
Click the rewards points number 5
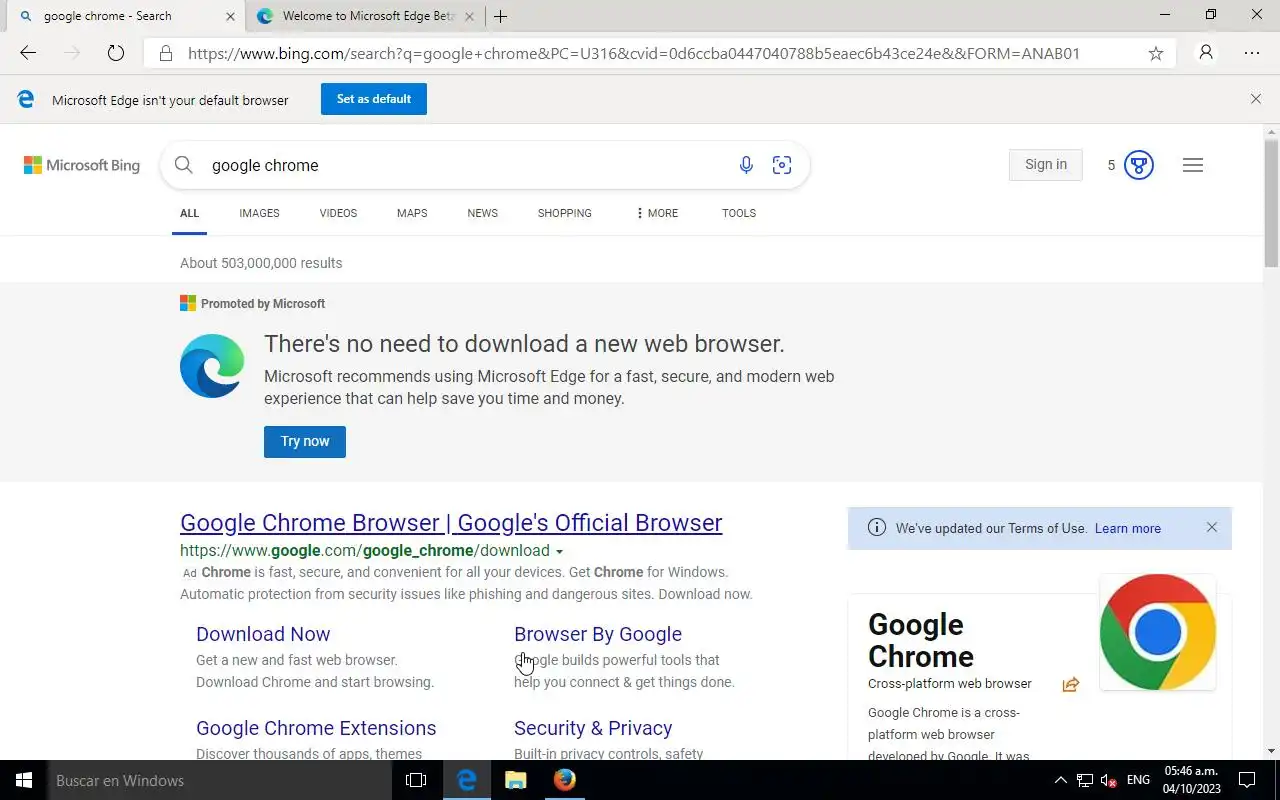tap(1111, 165)
